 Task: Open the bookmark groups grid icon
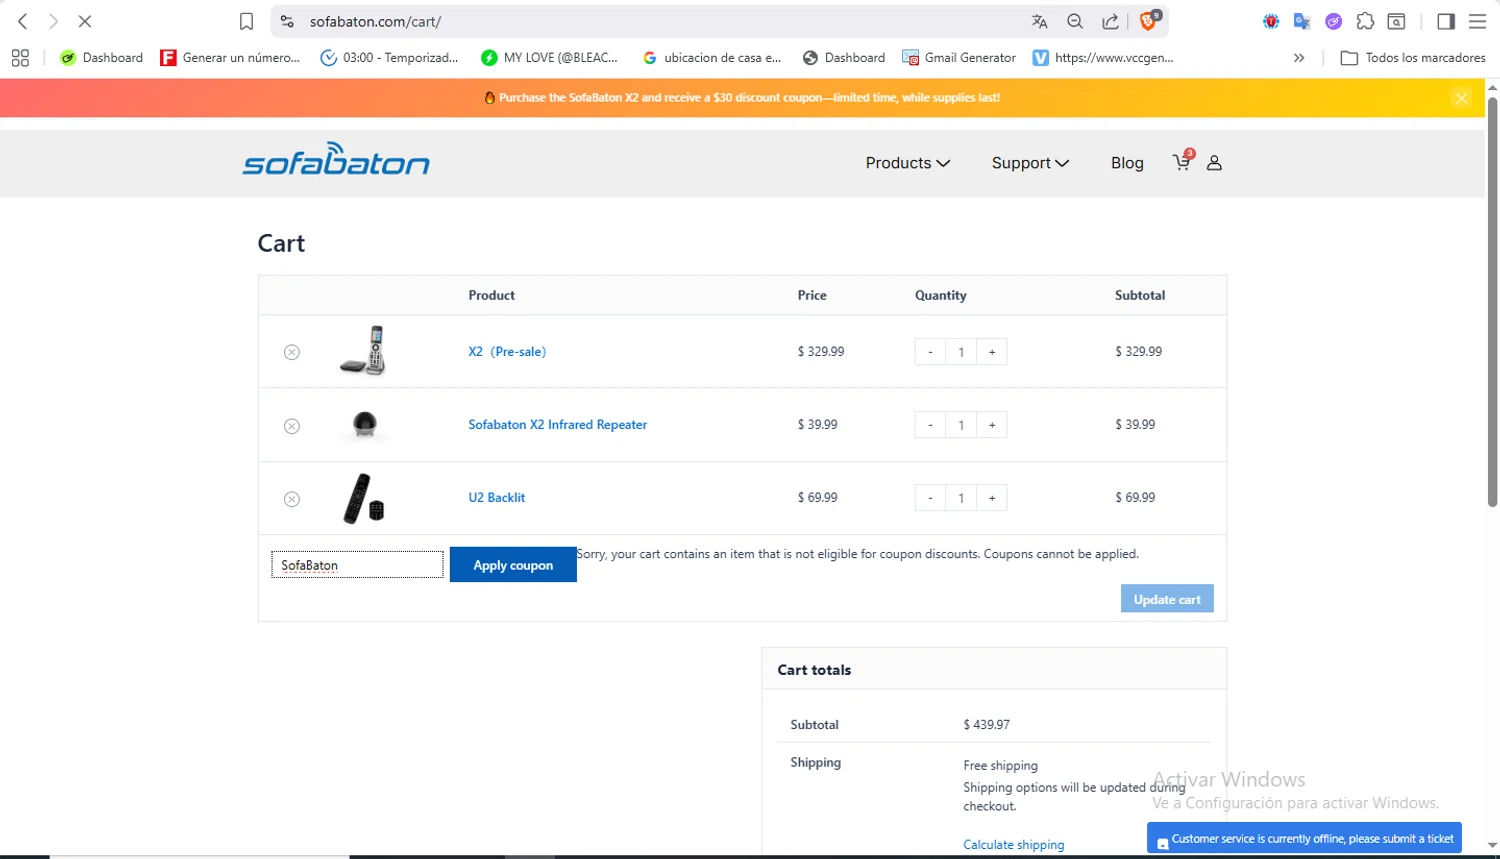tap(20, 58)
